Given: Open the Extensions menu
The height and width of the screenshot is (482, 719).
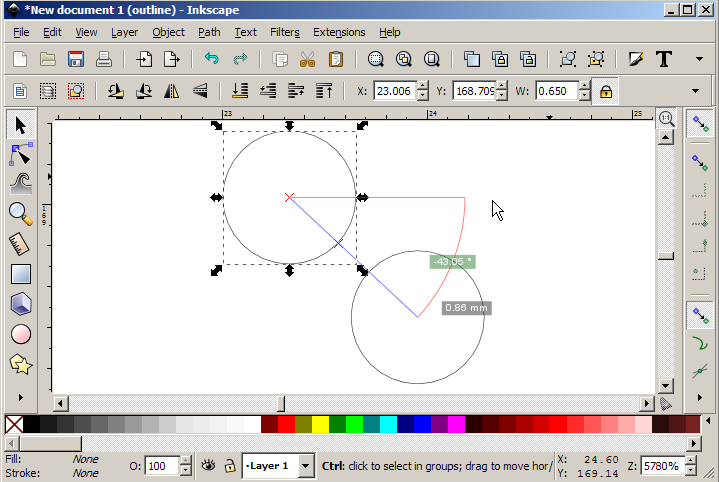Looking at the screenshot, I should pyautogui.click(x=339, y=32).
